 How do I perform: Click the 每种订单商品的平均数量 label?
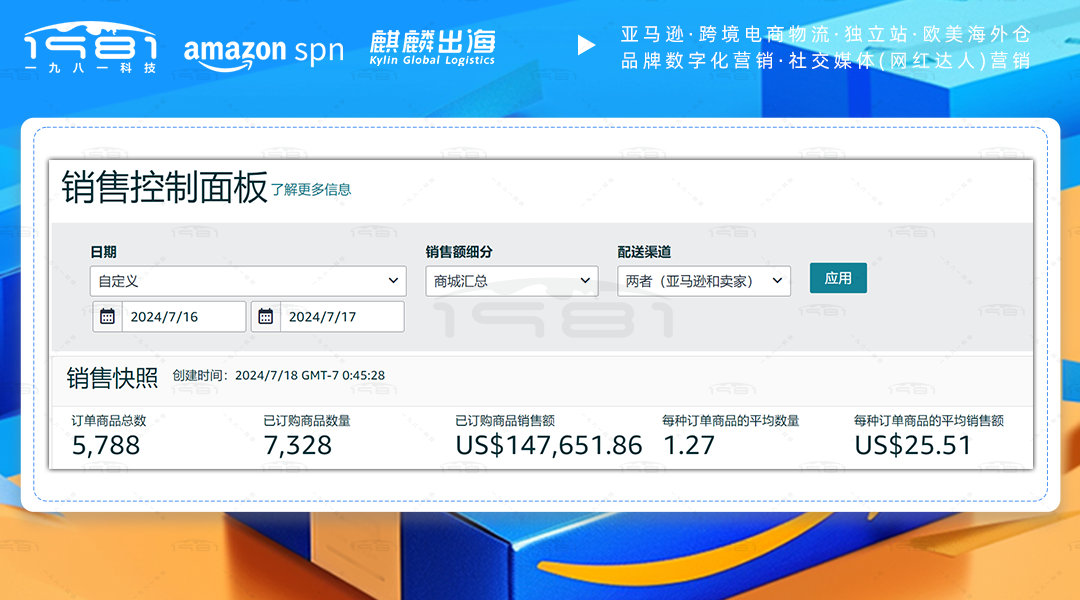click(731, 421)
